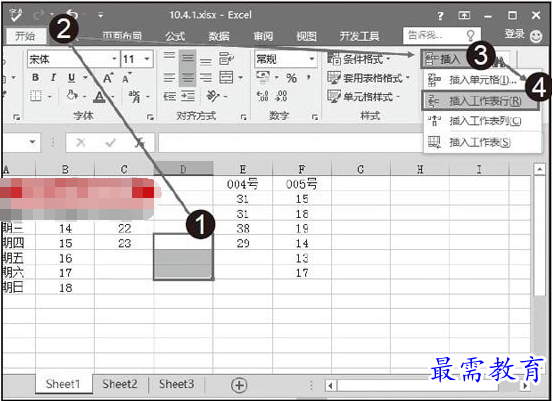Switch to the 审阅 ribbon tab

click(263, 36)
